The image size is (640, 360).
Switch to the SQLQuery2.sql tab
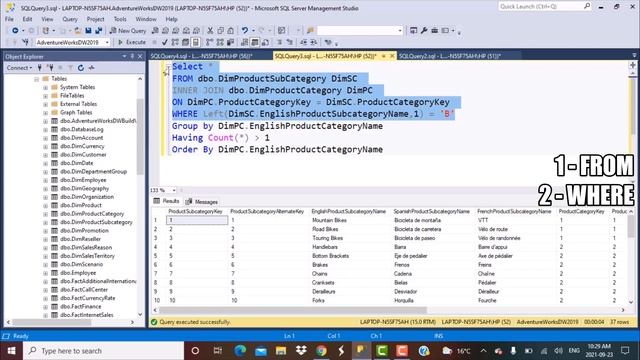[450, 56]
